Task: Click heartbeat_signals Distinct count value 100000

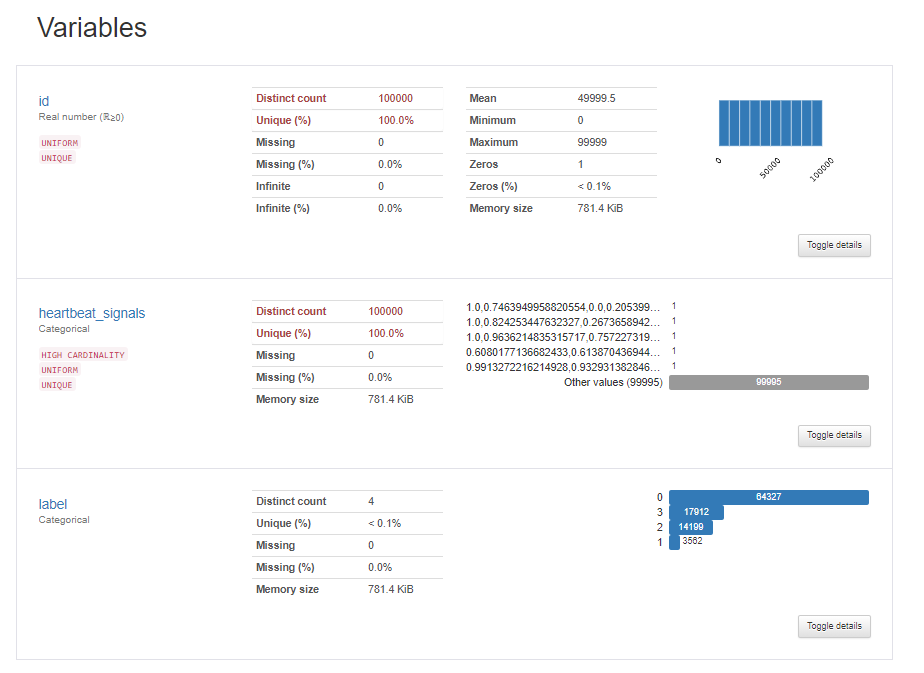Action: (x=385, y=311)
